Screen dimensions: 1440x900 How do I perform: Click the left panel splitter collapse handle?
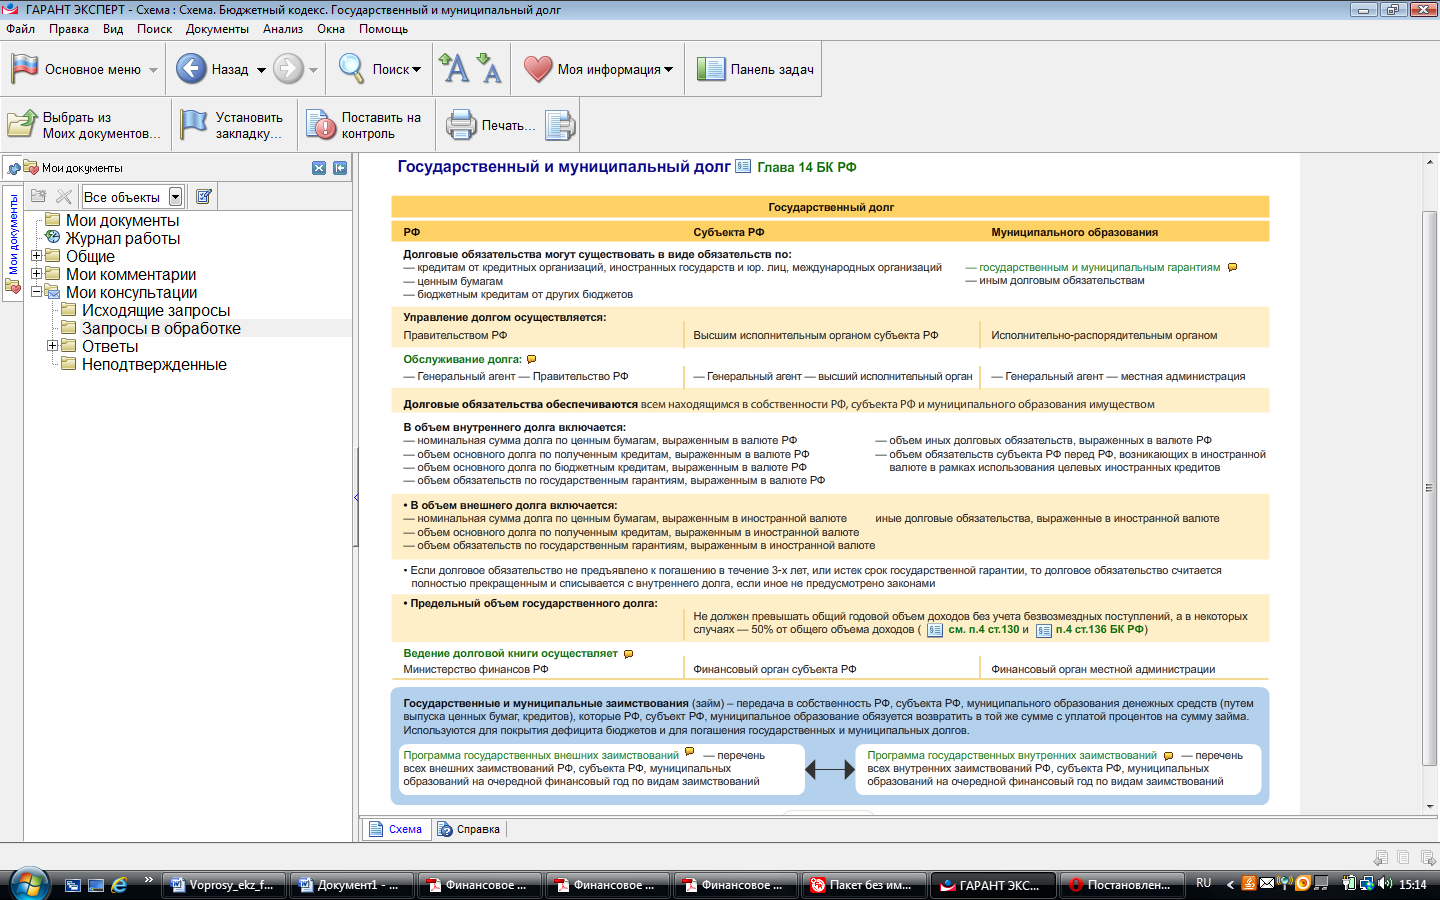tap(356, 497)
